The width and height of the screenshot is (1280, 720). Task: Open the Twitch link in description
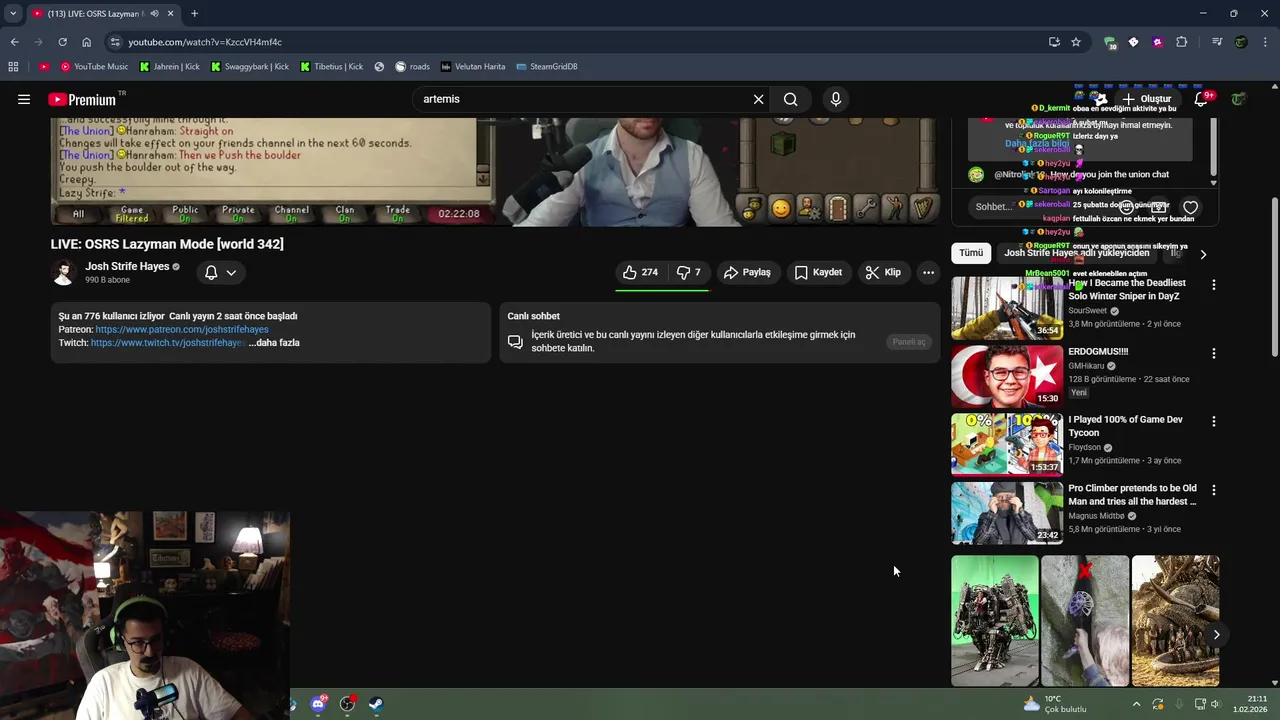167,343
